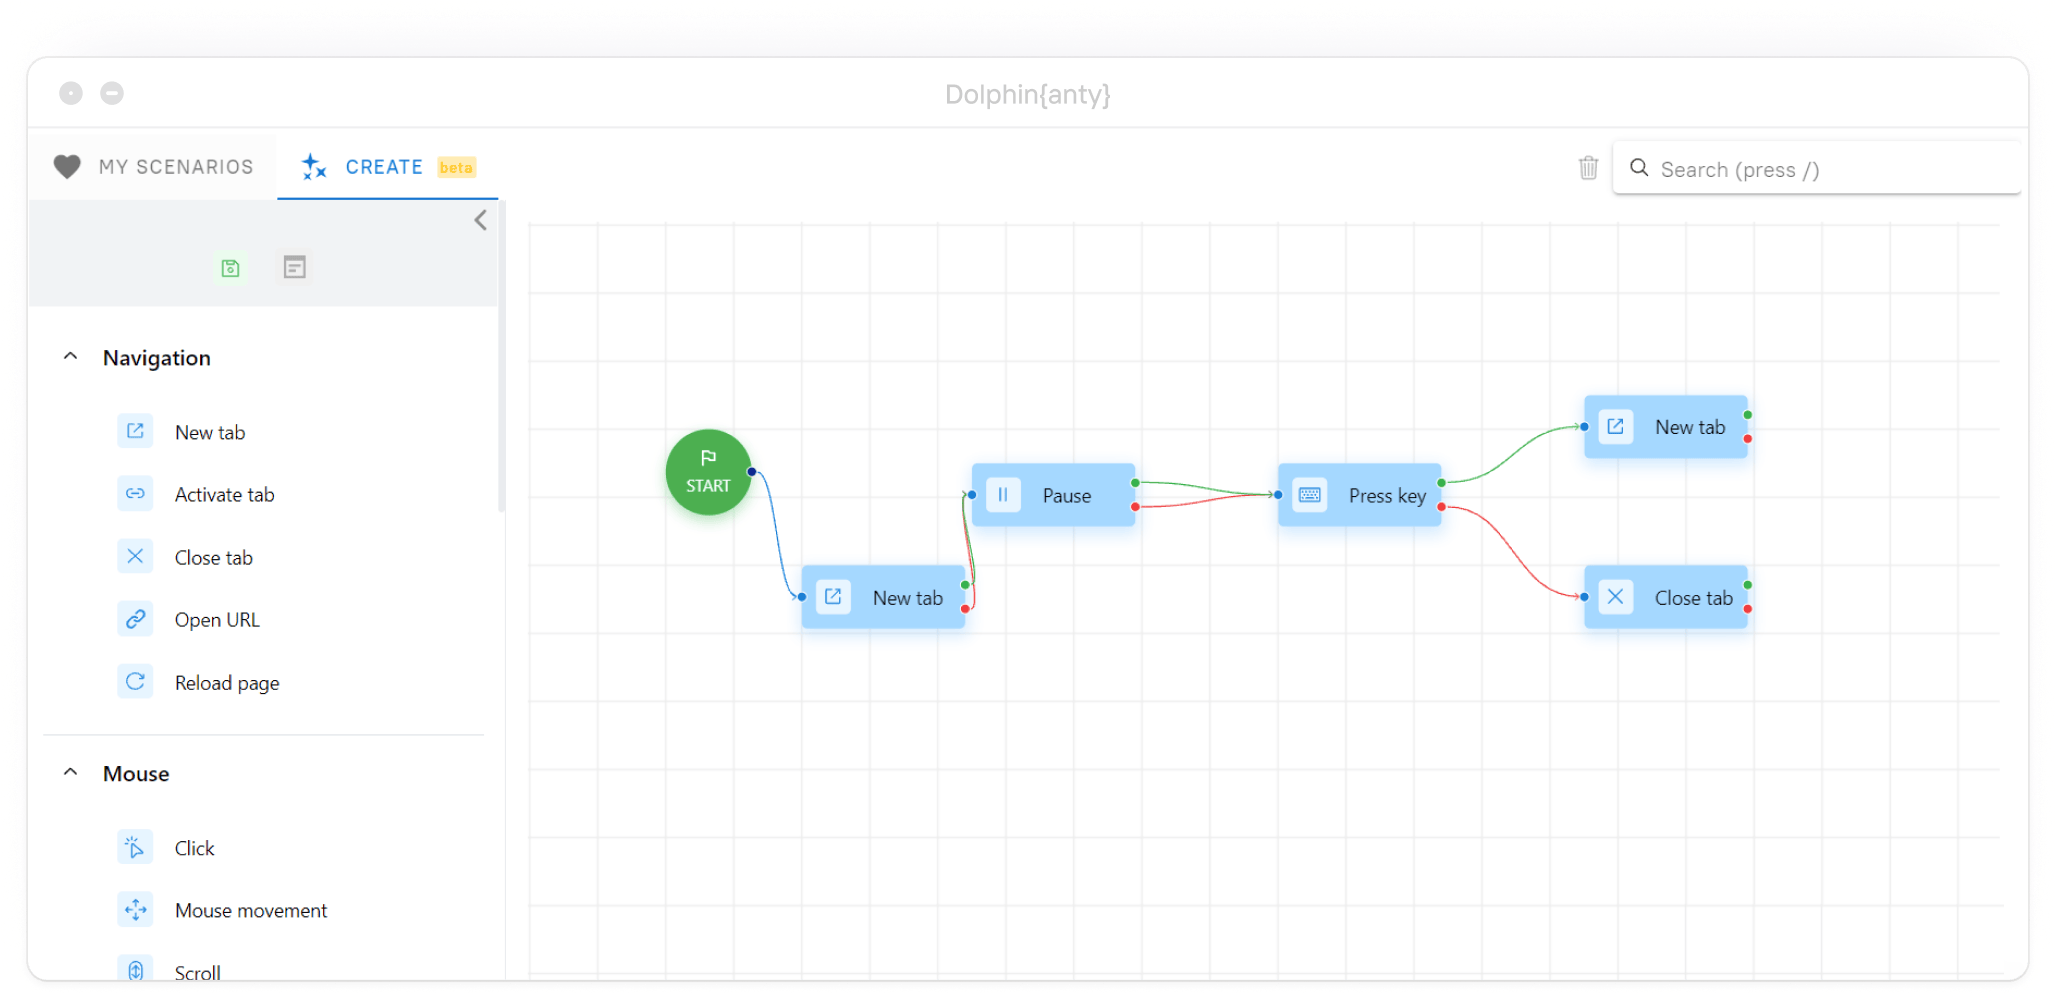Click the green START node

pyautogui.click(x=708, y=472)
